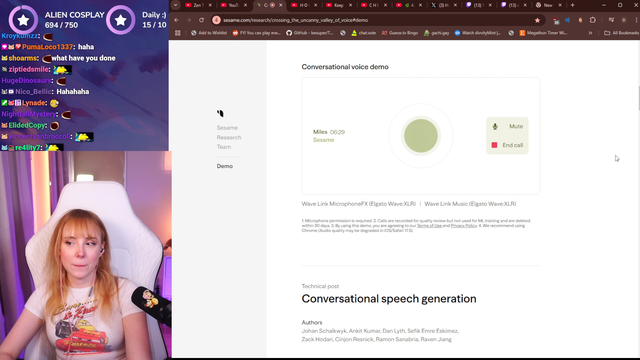Screen dimensions: 640x360
Task: Open the media control toolbar icon
Action: [x=611, y=20]
